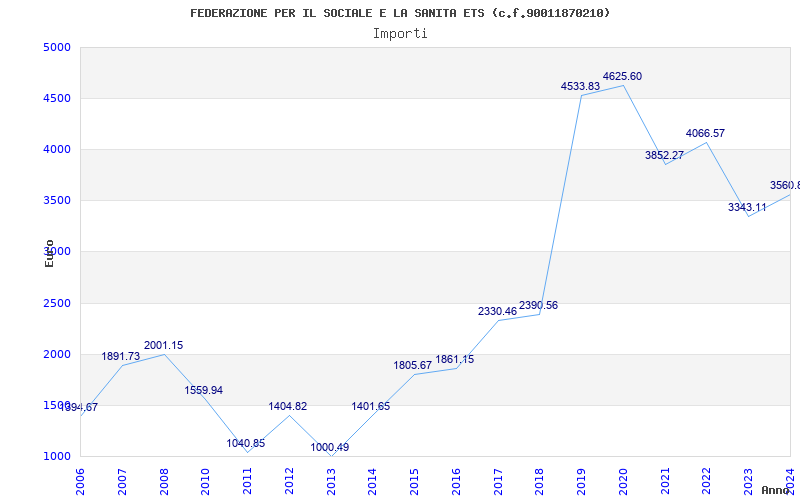Click the data label 1040.85

[x=246, y=443]
